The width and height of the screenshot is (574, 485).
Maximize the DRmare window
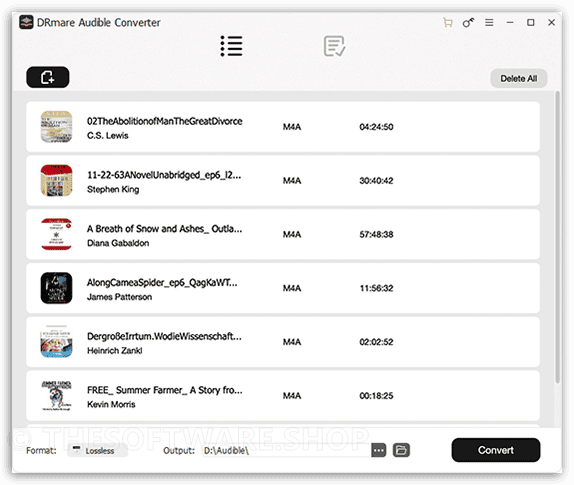coord(530,23)
